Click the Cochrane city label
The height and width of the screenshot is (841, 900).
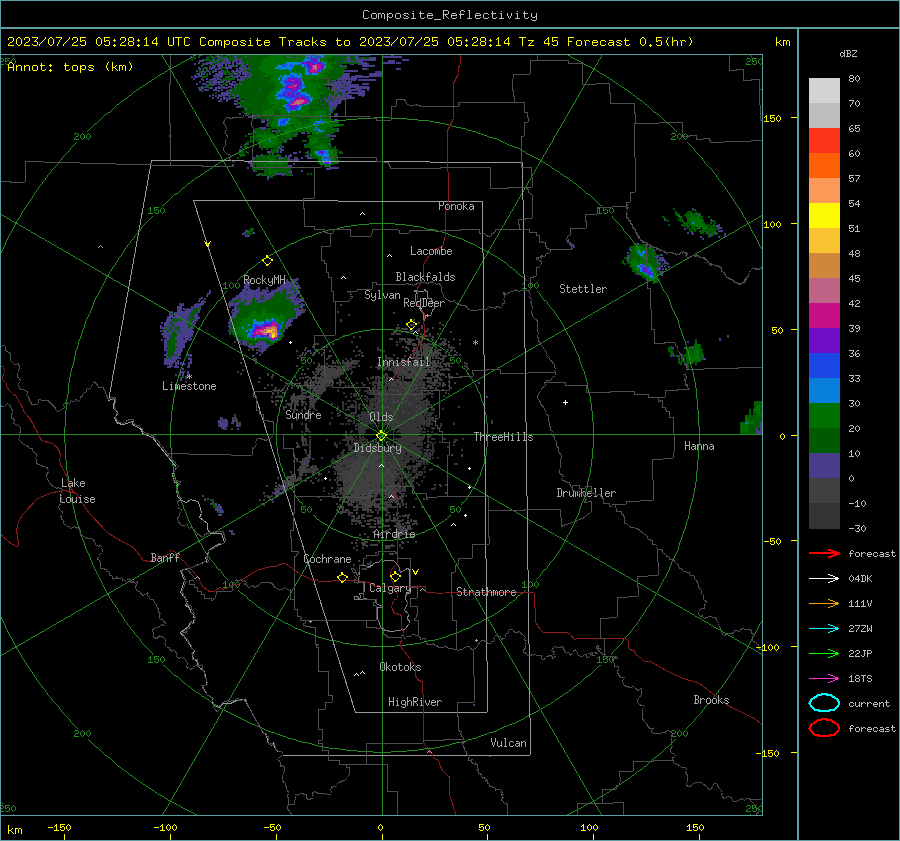(x=327, y=559)
